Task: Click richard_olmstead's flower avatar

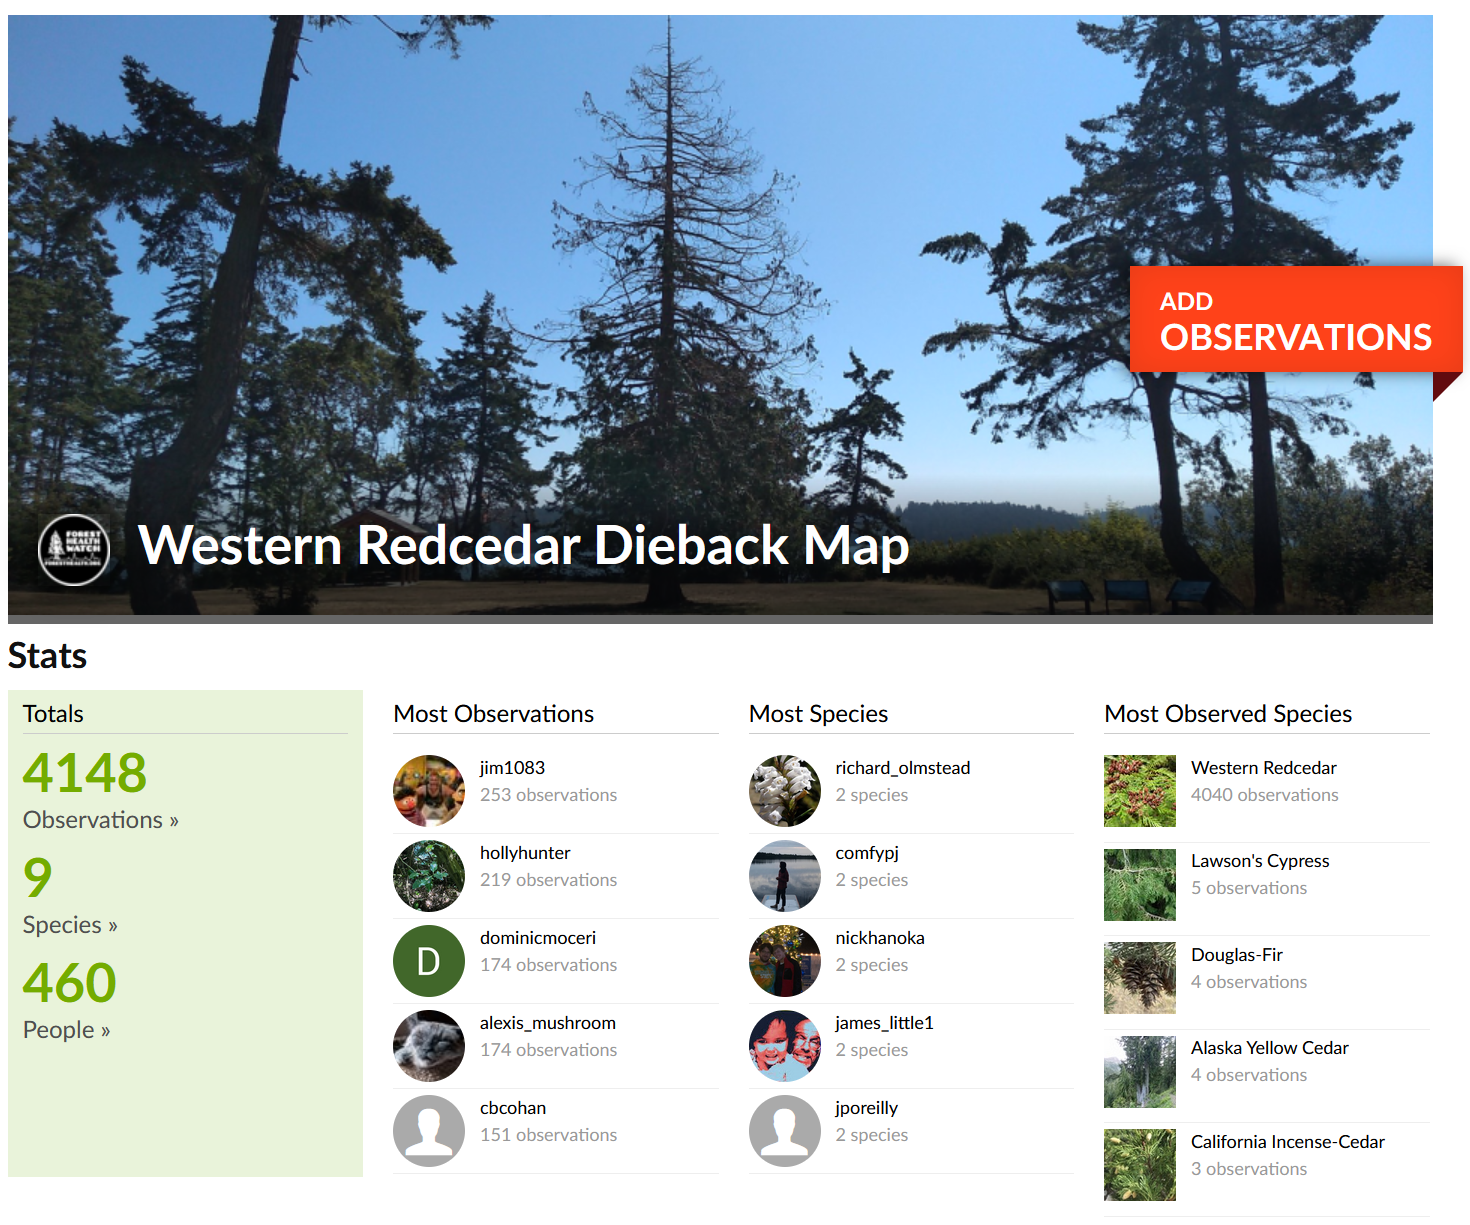Action: [x=784, y=790]
